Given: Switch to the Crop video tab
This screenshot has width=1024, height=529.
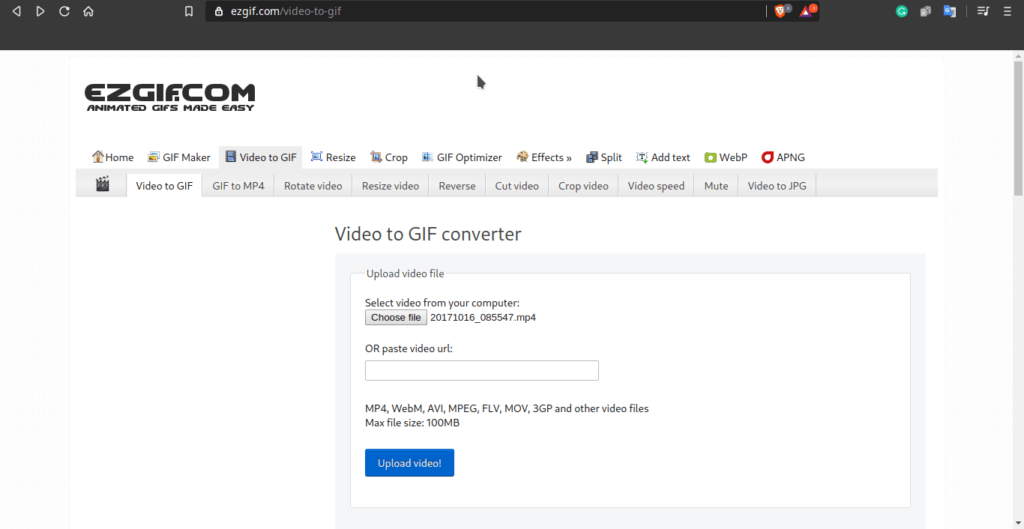Looking at the screenshot, I should (x=583, y=185).
